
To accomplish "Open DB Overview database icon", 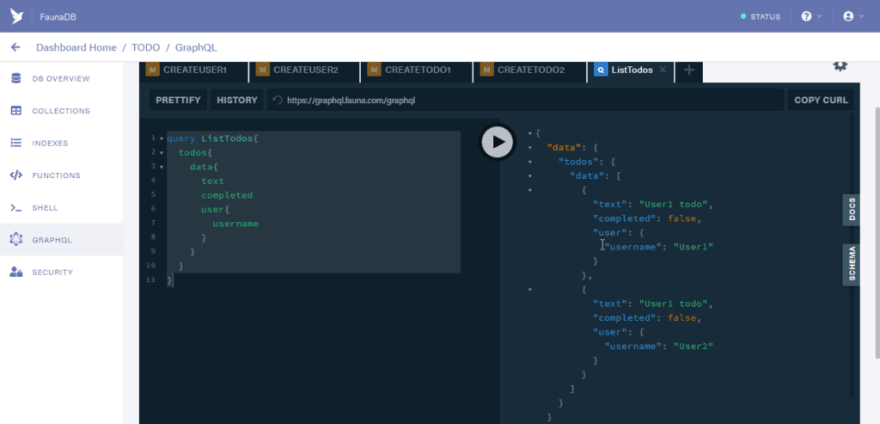I will 16,79.
